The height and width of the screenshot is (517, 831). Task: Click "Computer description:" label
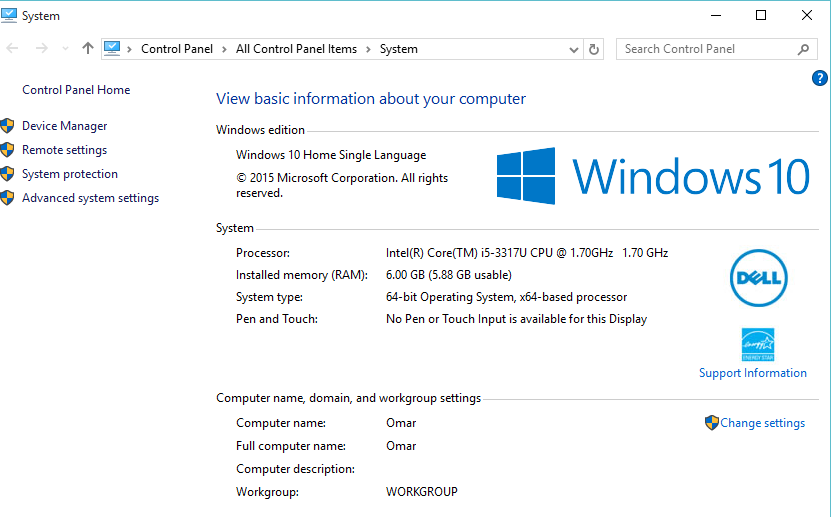pos(296,469)
